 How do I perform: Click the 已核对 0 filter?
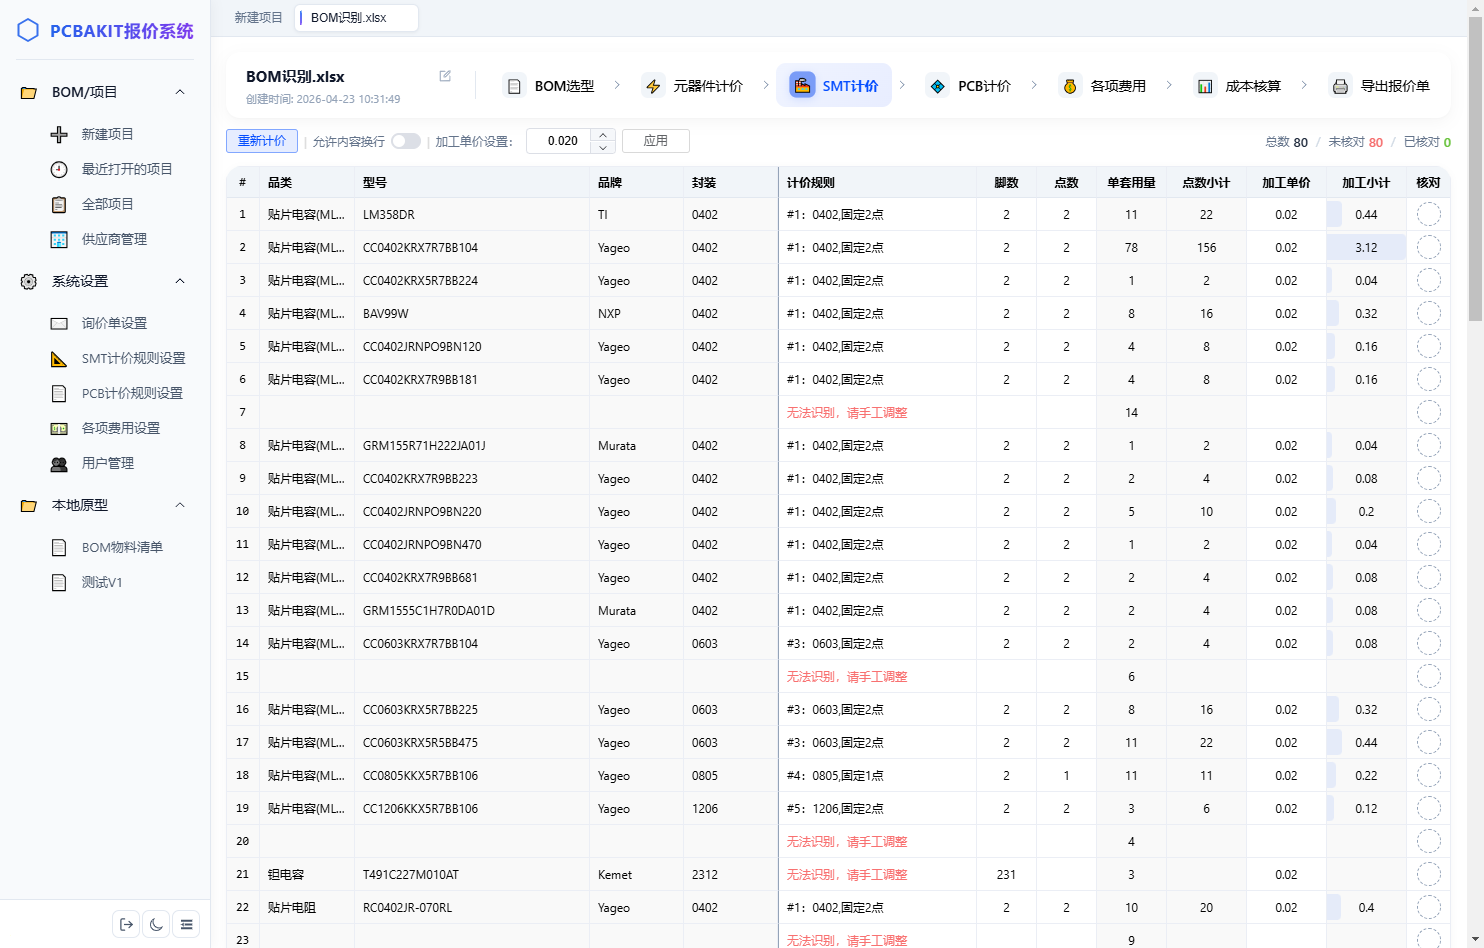pyautogui.click(x=1427, y=142)
